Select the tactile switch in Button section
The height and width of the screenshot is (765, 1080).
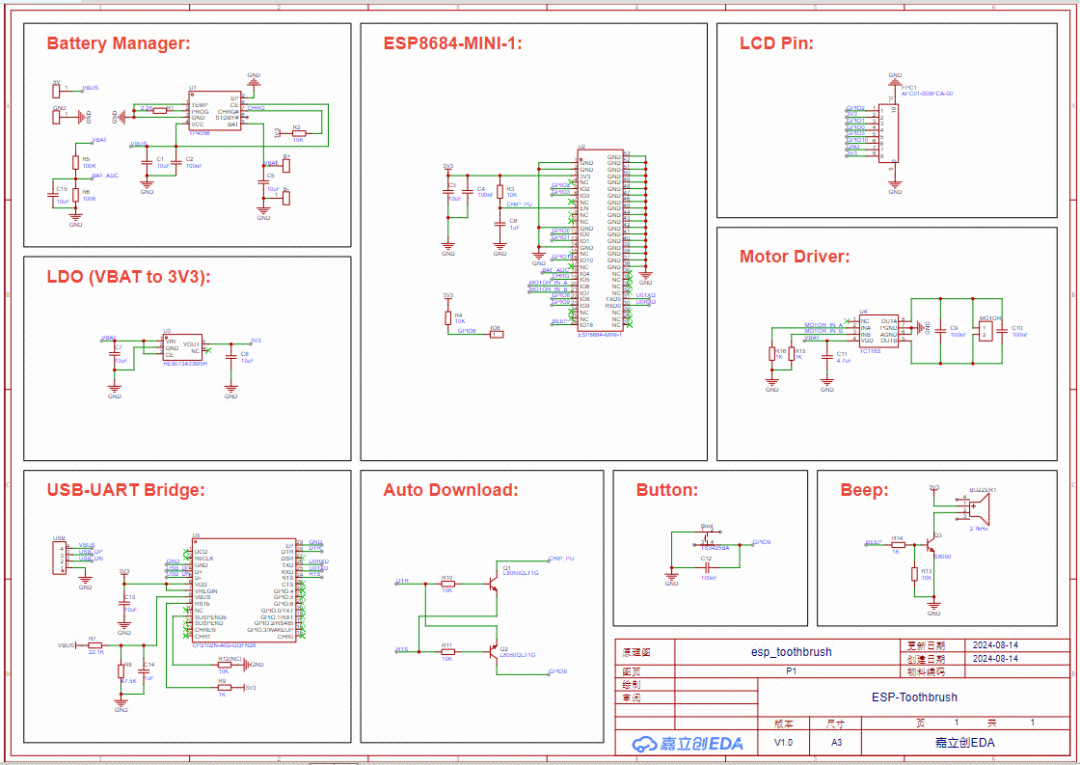(x=708, y=541)
